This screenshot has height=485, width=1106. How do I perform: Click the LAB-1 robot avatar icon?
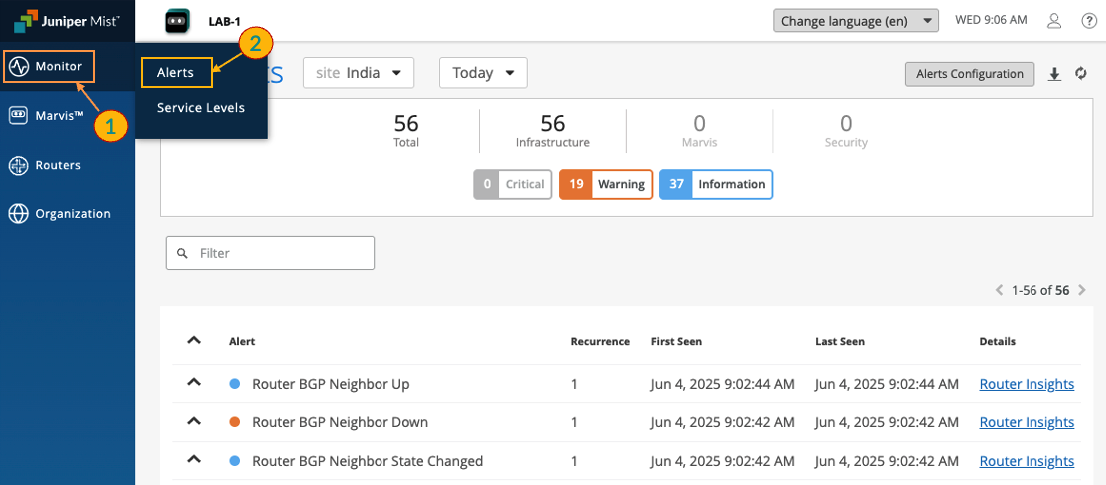coord(176,20)
